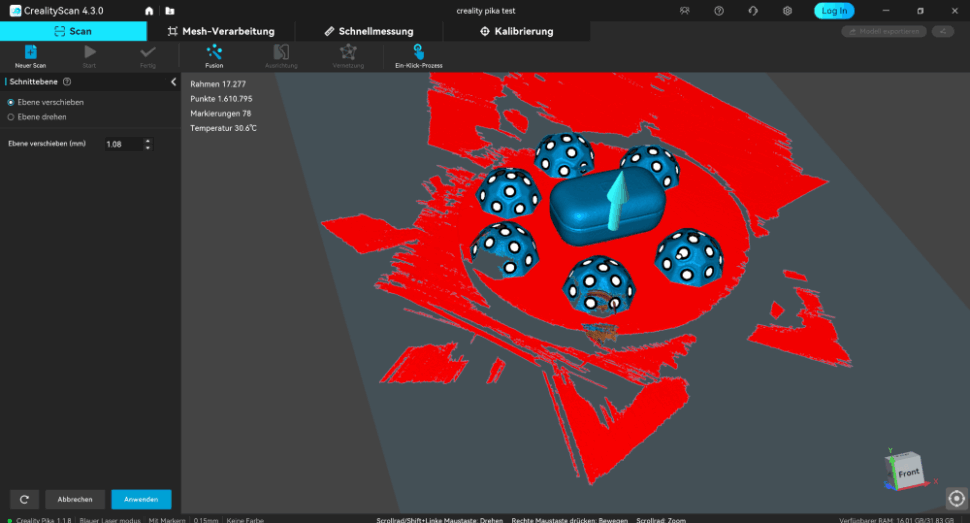Click the reset view target icon
This screenshot has width=970, height=523.
956,498
